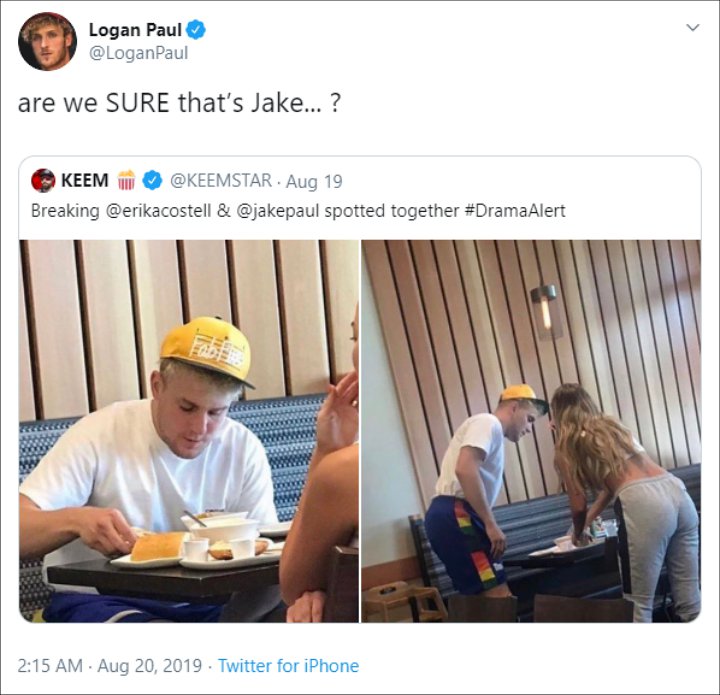The width and height of the screenshot is (720, 695).
Task: Expand the tweet options chevron
Action: click(x=692, y=28)
